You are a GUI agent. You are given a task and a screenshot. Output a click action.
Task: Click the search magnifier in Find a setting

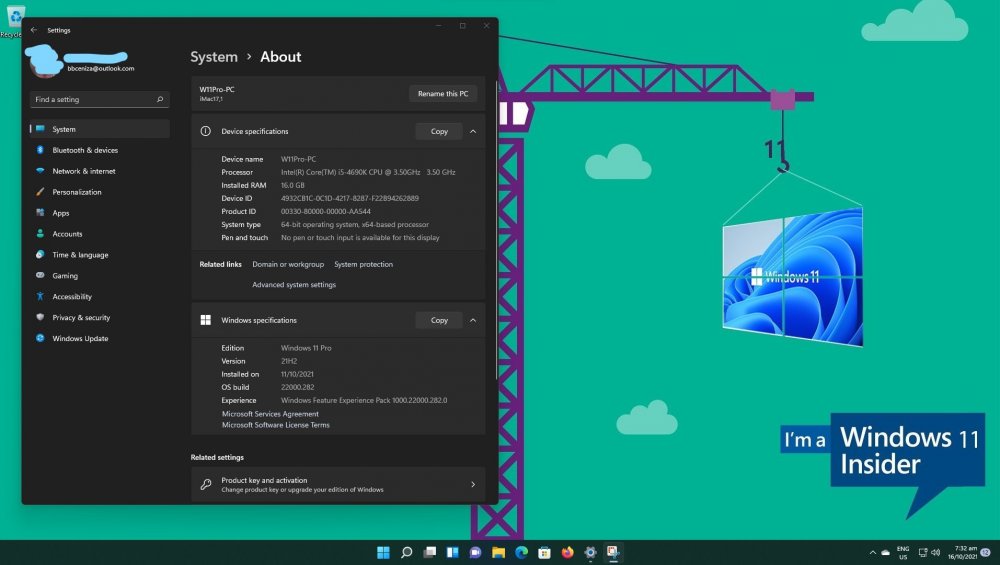160,99
